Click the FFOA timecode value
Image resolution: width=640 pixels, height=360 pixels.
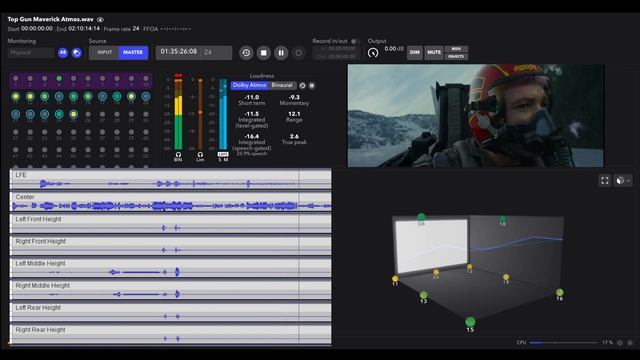click(176, 29)
